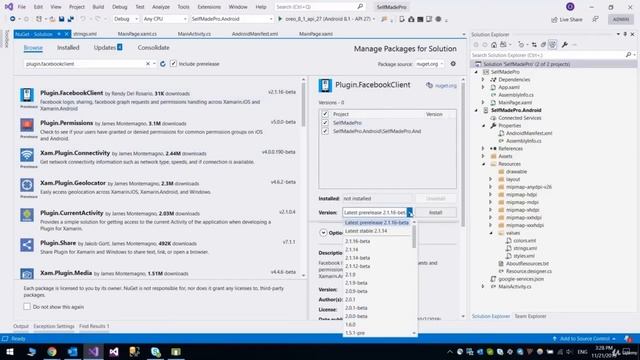
Task: Open Chrome from the Windows taskbar
Action: (x=52, y=351)
